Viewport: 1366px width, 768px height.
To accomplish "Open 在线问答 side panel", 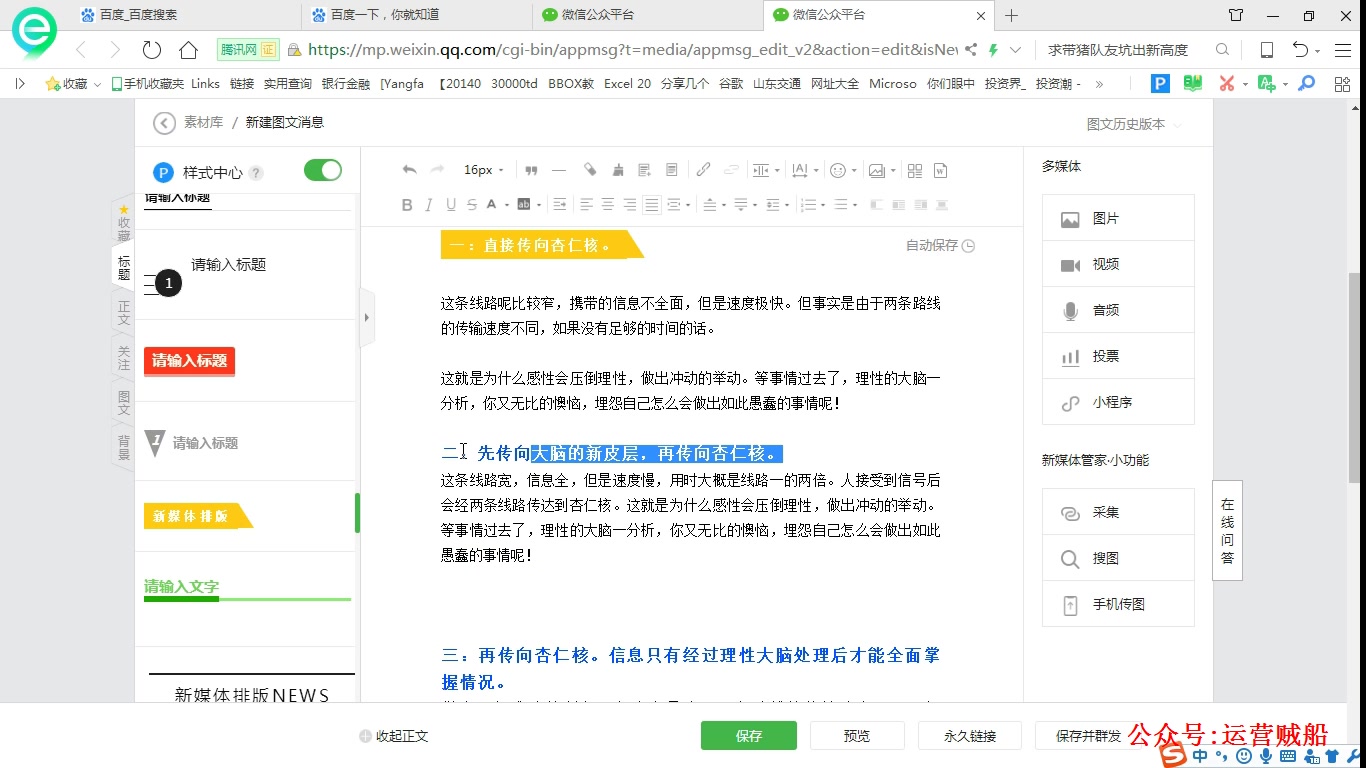I will (1227, 531).
